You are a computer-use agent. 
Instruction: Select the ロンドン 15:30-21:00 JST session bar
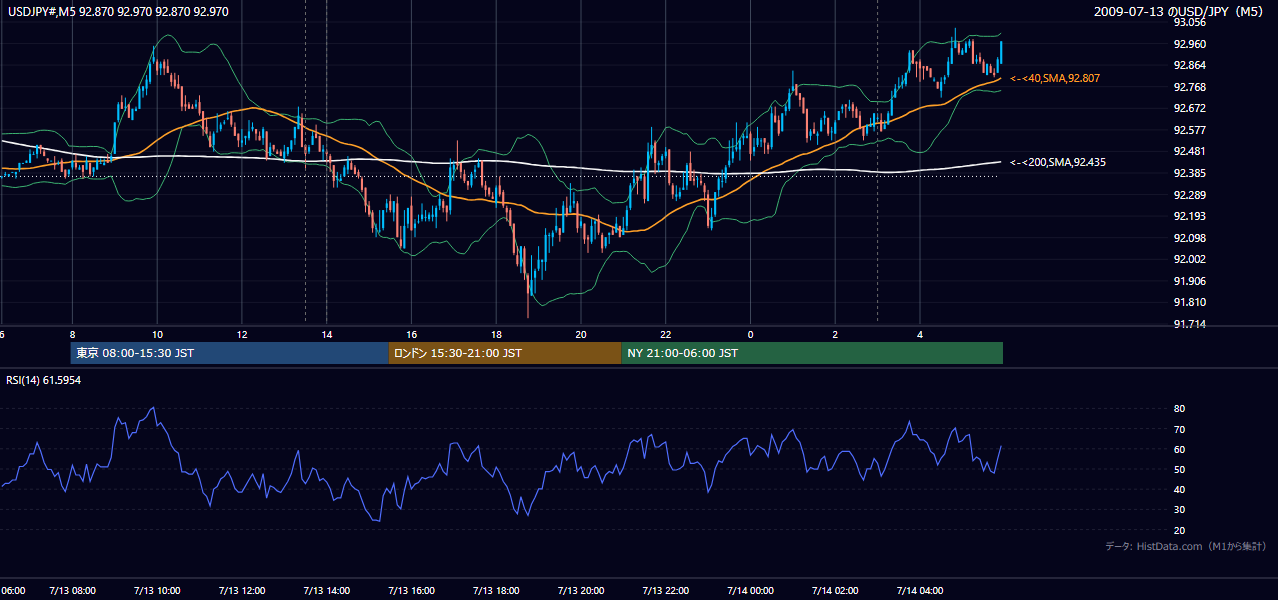(505, 353)
